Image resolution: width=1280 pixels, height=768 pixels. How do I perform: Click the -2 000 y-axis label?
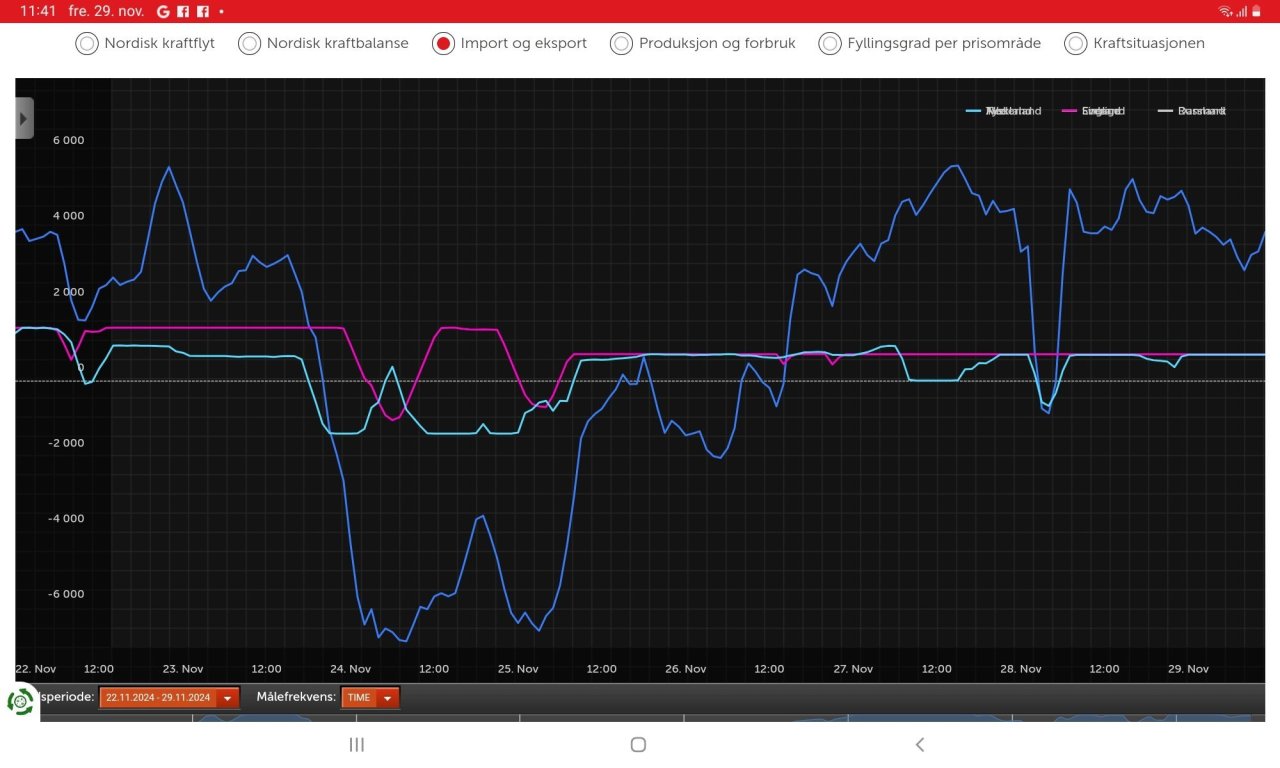coord(66,443)
